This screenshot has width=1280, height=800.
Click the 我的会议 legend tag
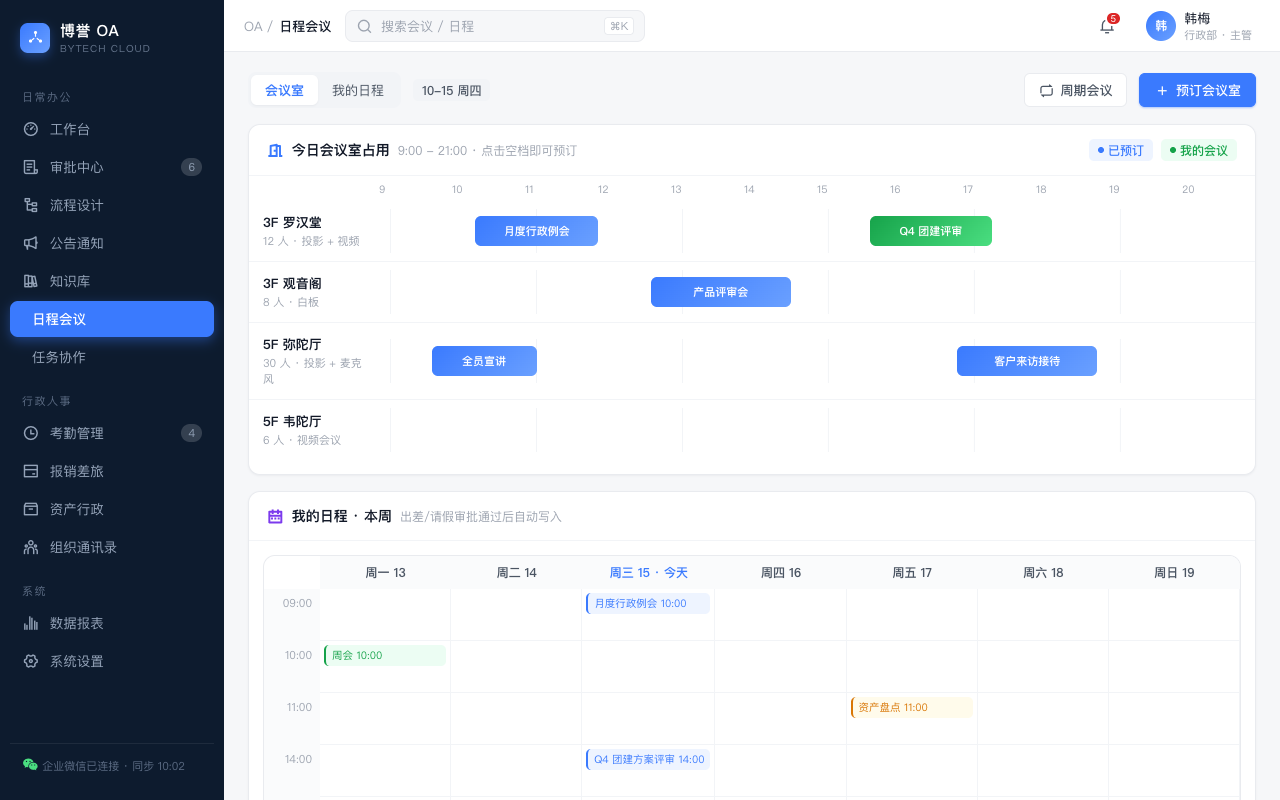[x=1199, y=150]
